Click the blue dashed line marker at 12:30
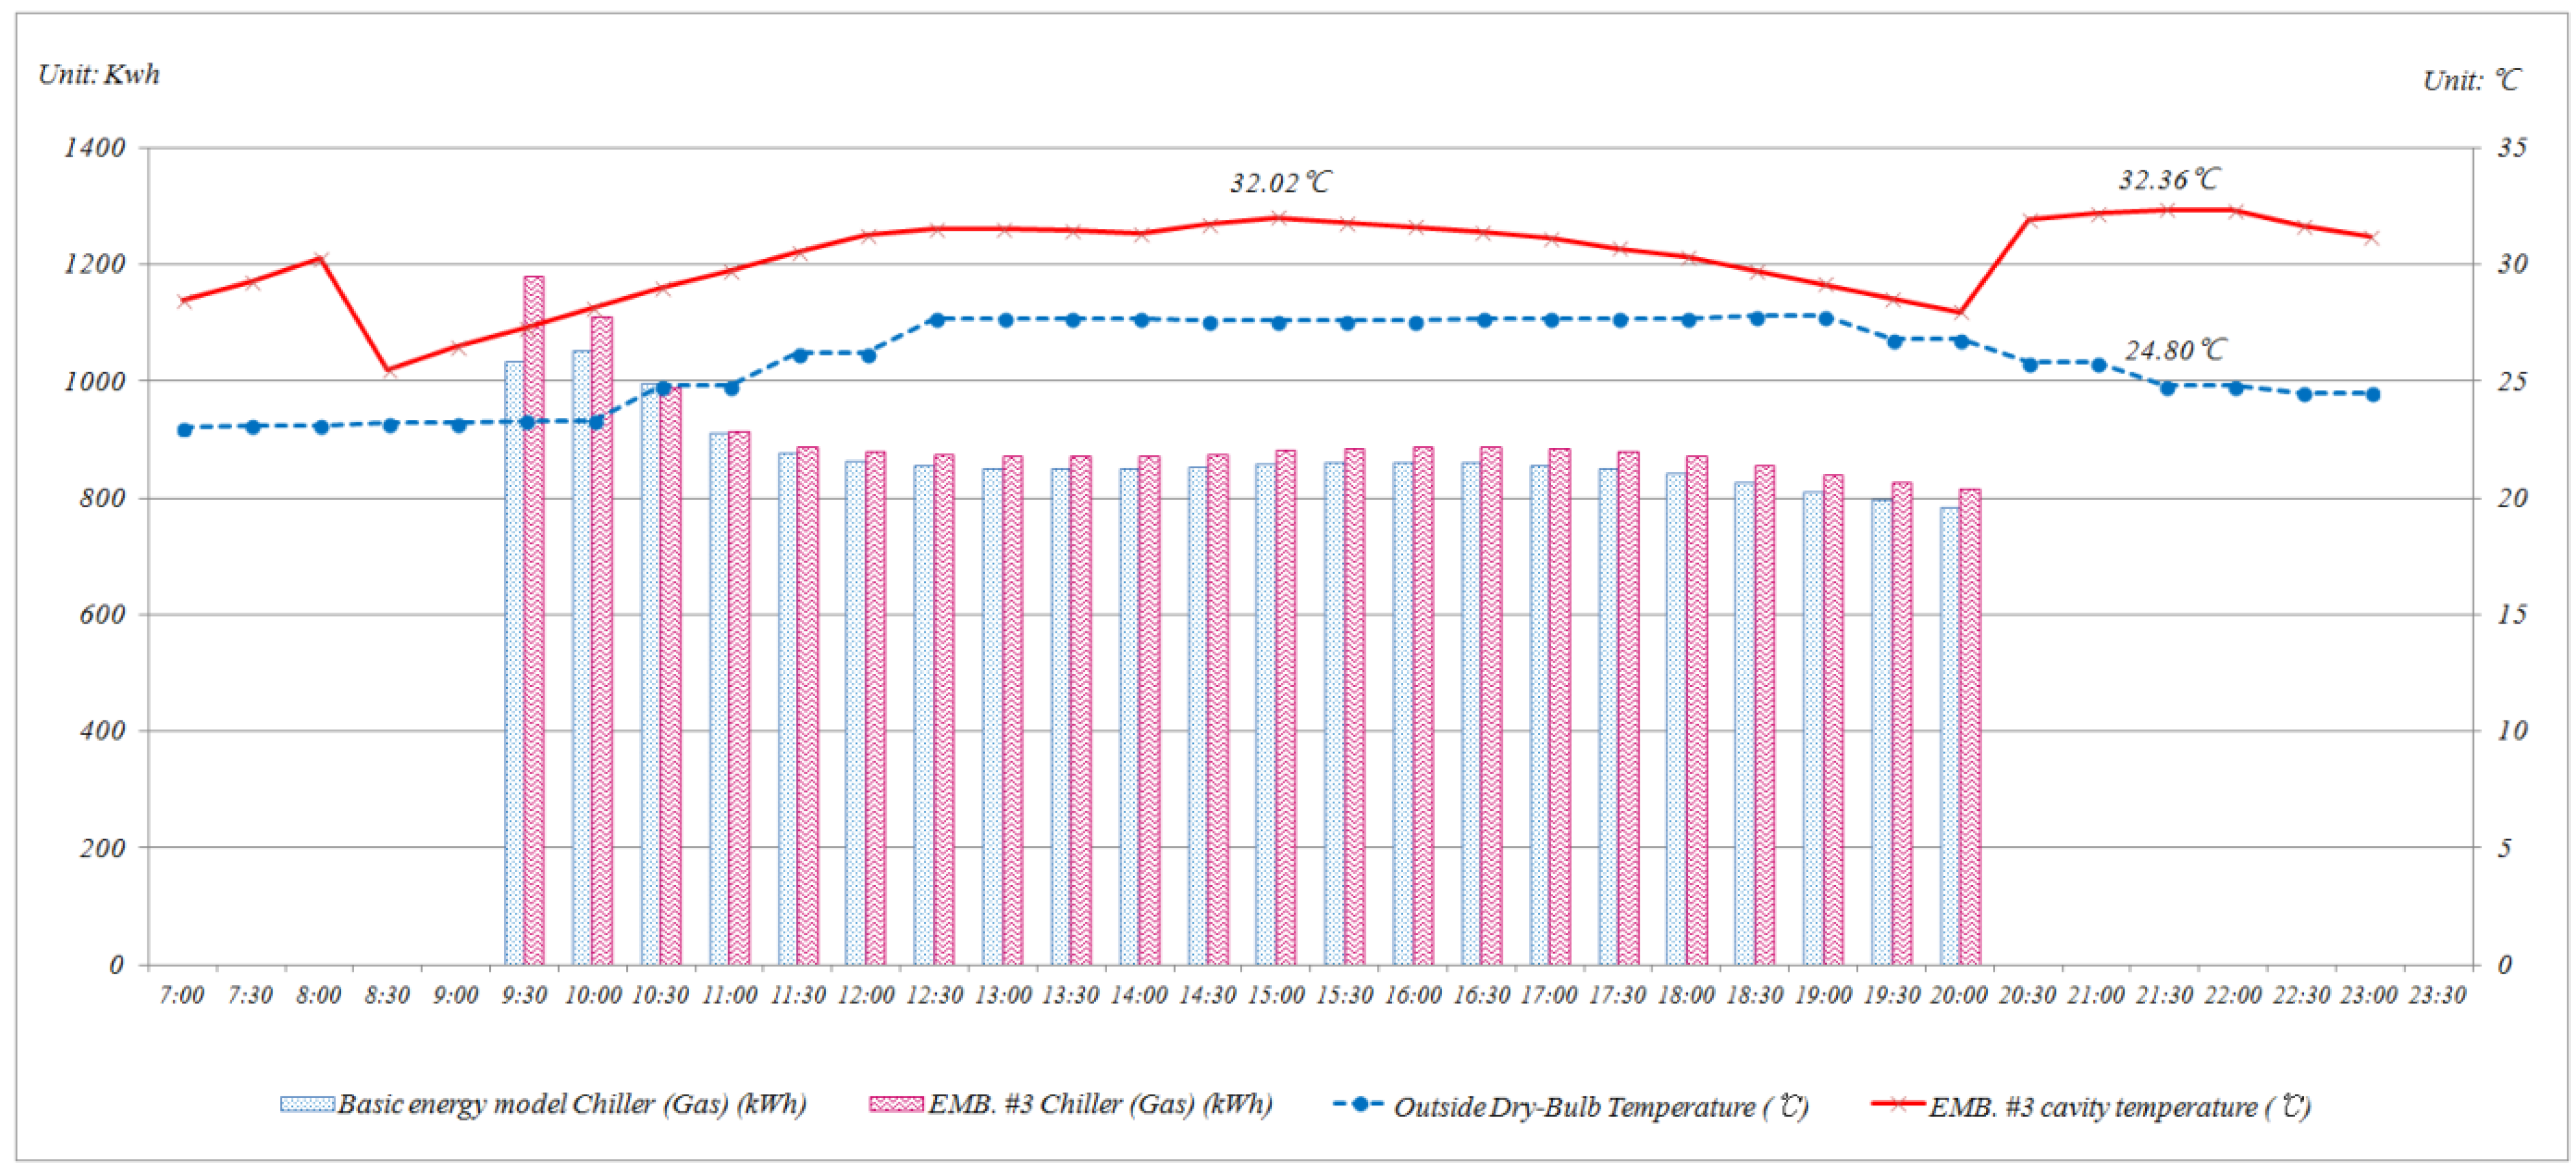The height and width of the screenshot is (1170, 2576). pyautogui.click(x=937, y=320)
